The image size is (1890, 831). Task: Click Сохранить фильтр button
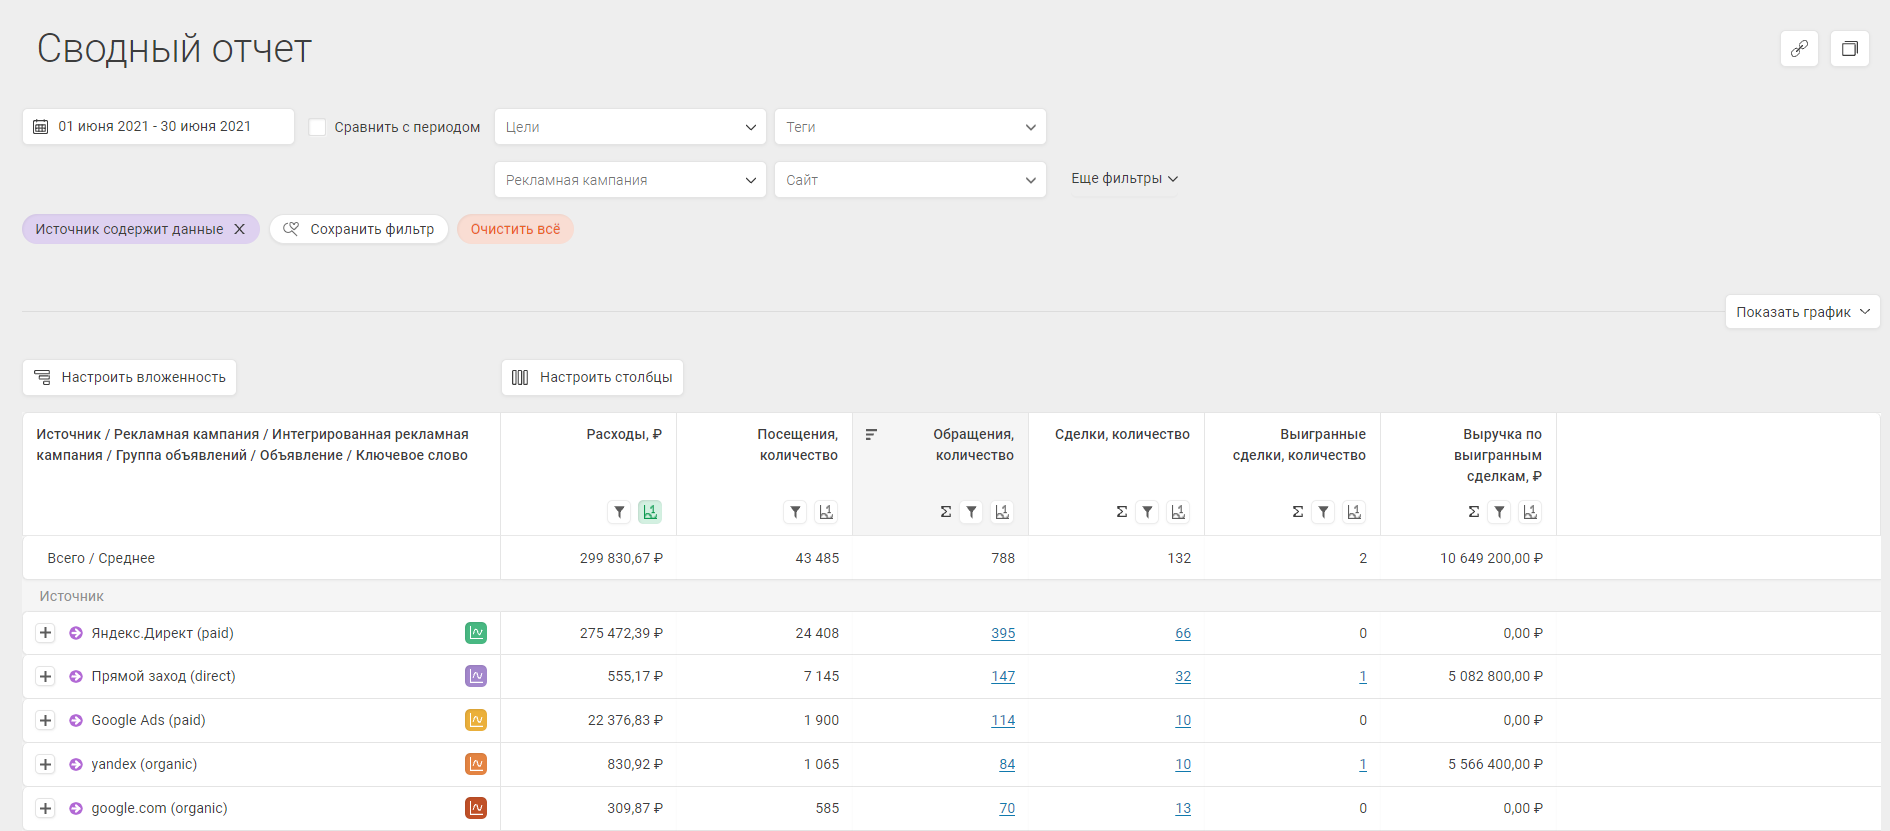coord(359,229)
